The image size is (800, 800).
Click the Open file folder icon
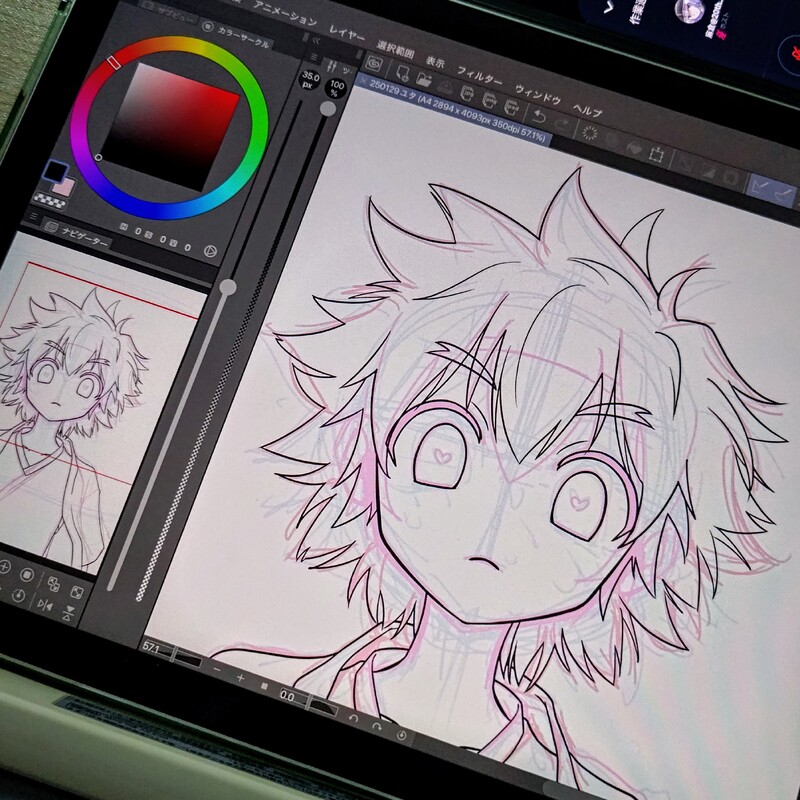(x=423, y=80)
